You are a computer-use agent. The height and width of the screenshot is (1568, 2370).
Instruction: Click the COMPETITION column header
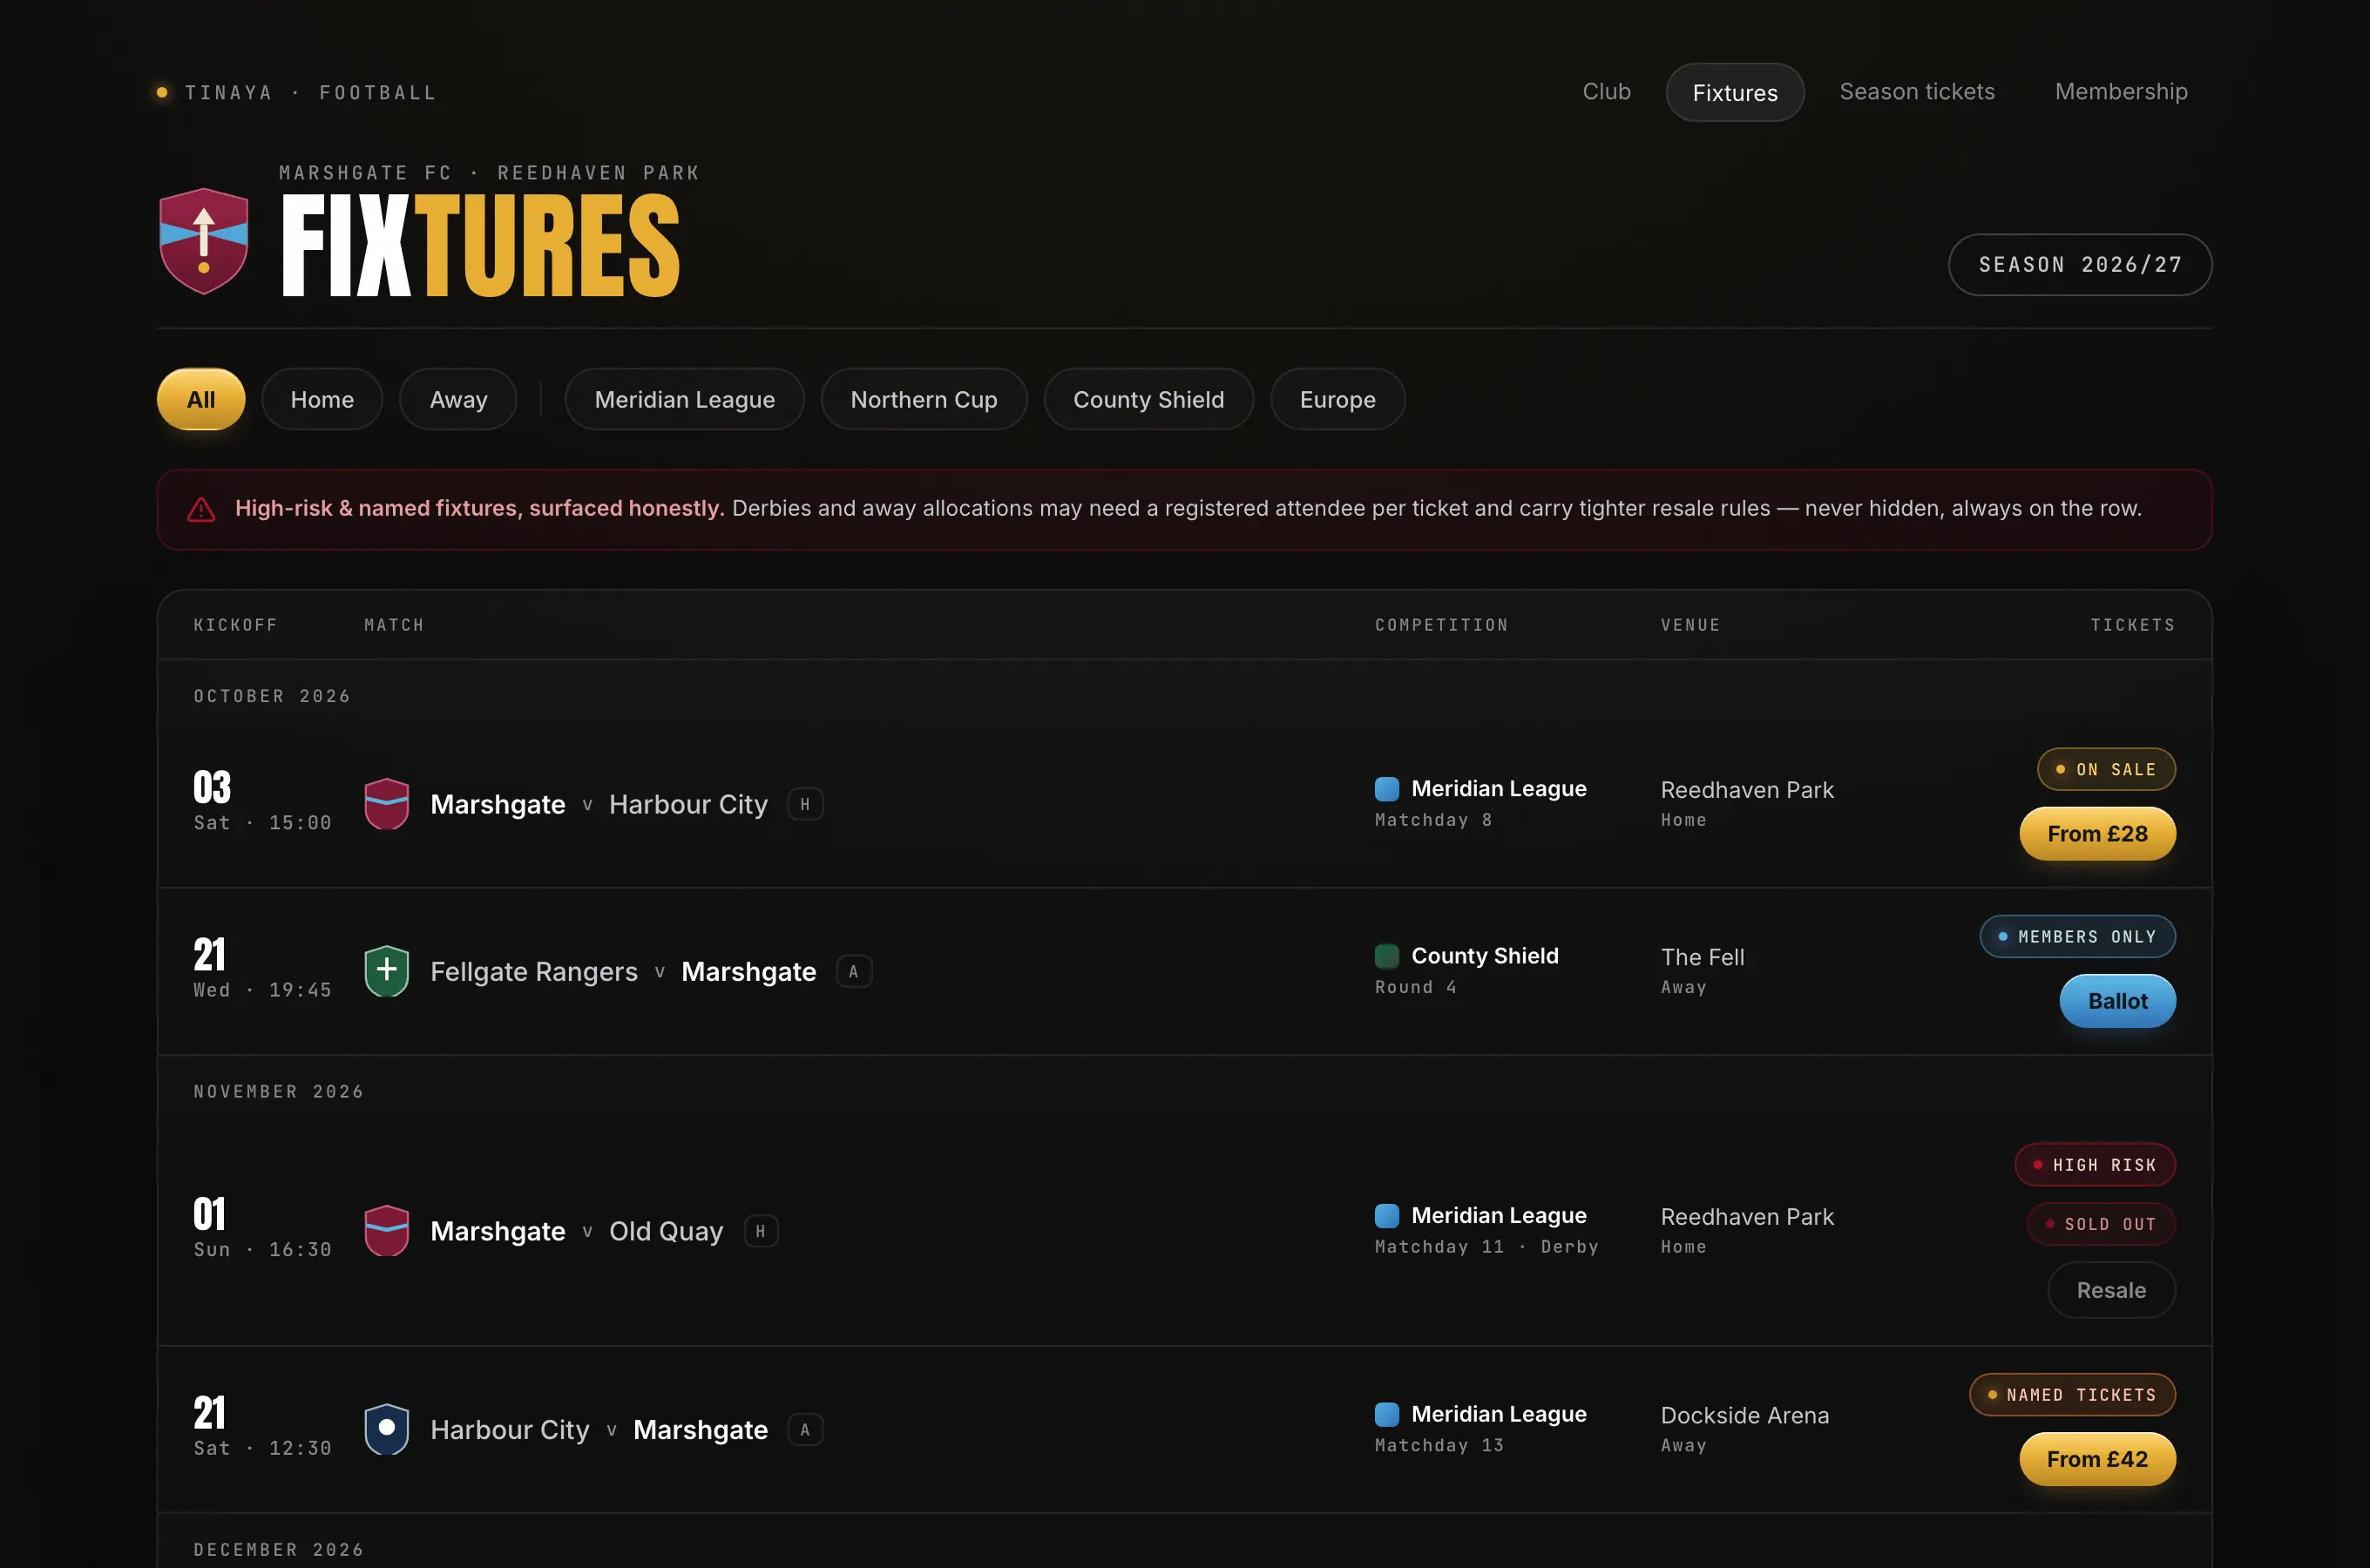tap(1441, 625)
